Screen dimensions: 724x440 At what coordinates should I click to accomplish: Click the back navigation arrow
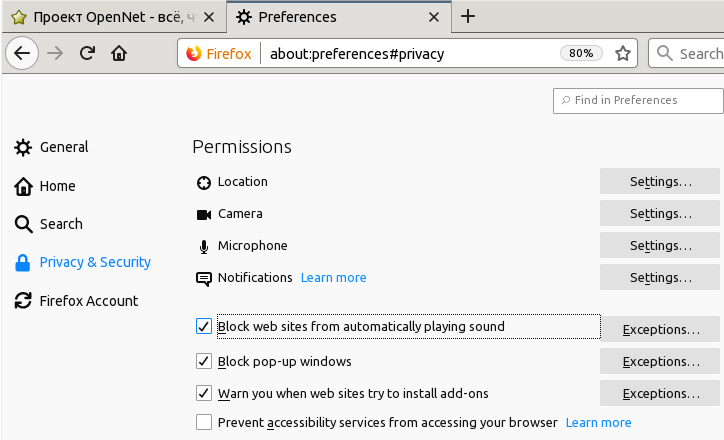pos(24,54)
